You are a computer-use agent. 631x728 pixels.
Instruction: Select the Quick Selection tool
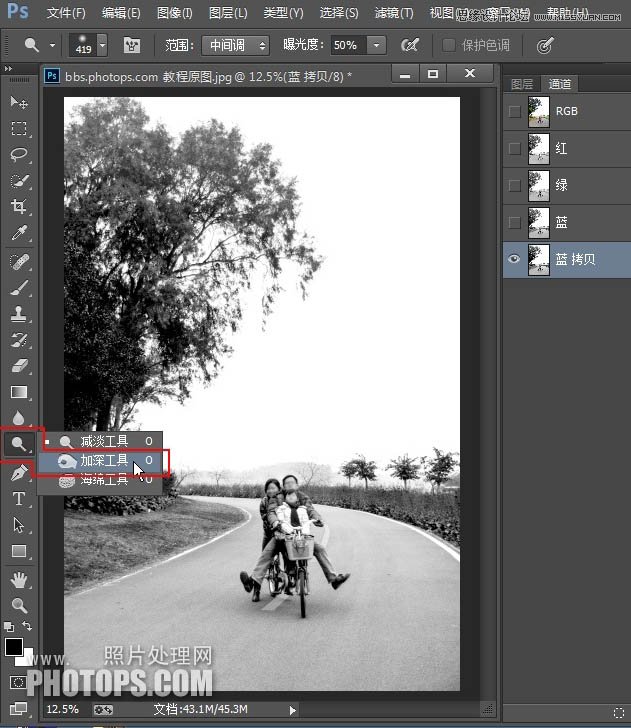[19, 181]
